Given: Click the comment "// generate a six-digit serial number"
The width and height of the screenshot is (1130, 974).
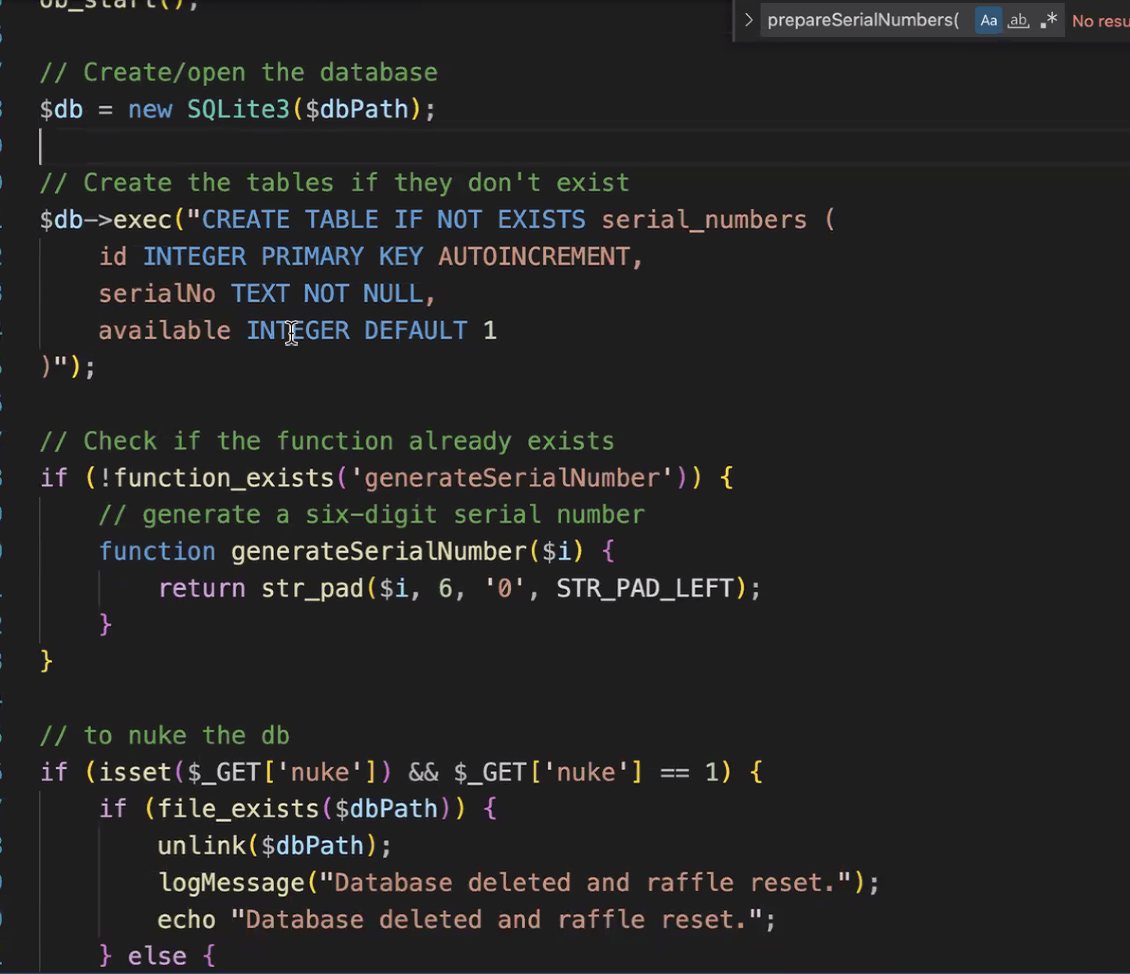Looking at the screenshot, I should (x=372, y=515).
